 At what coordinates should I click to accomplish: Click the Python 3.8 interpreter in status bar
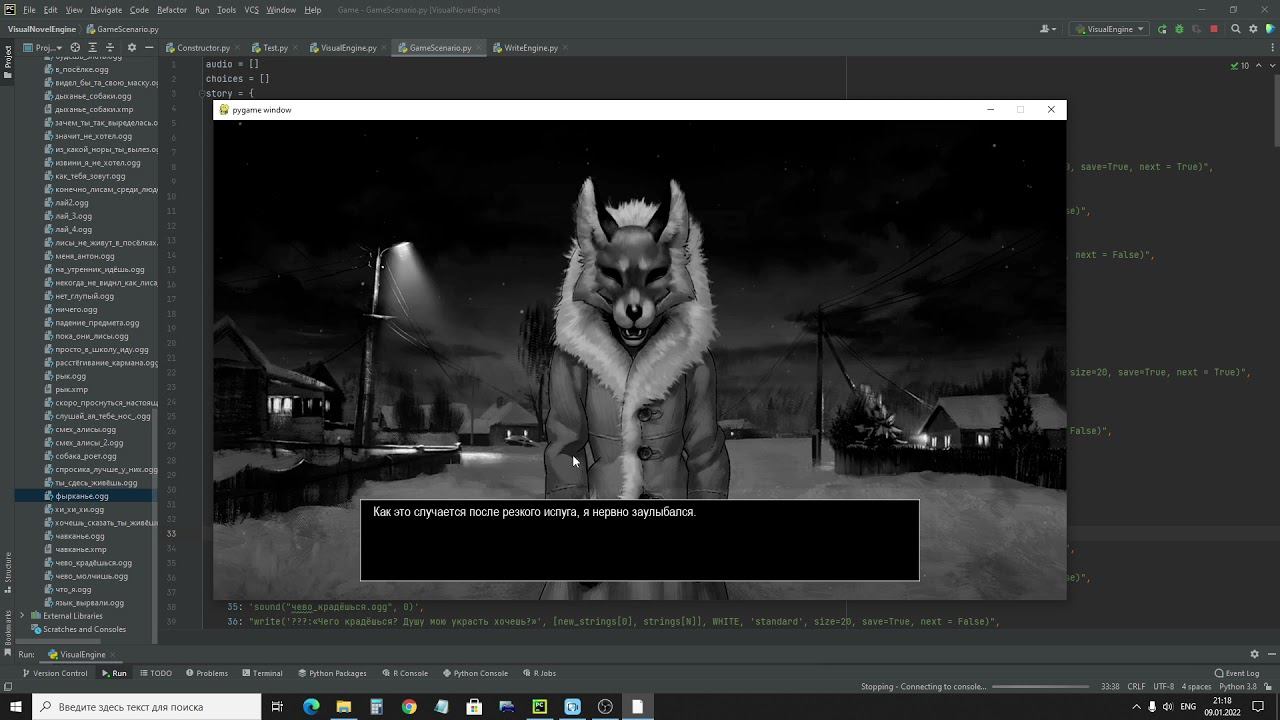(x=1237, y=687)
